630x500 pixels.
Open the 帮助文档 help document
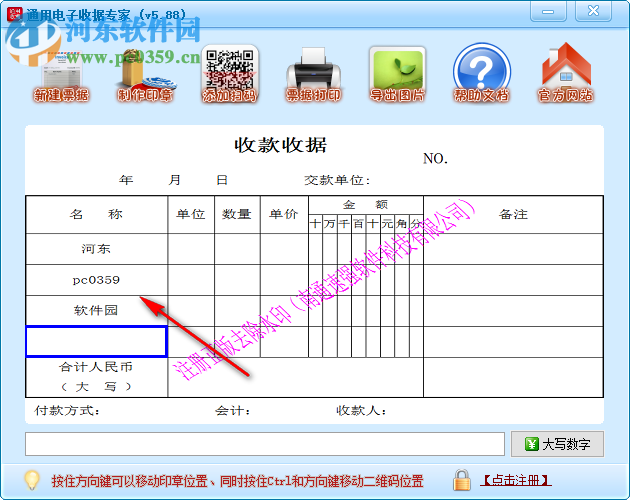click(x=481, y=73)
